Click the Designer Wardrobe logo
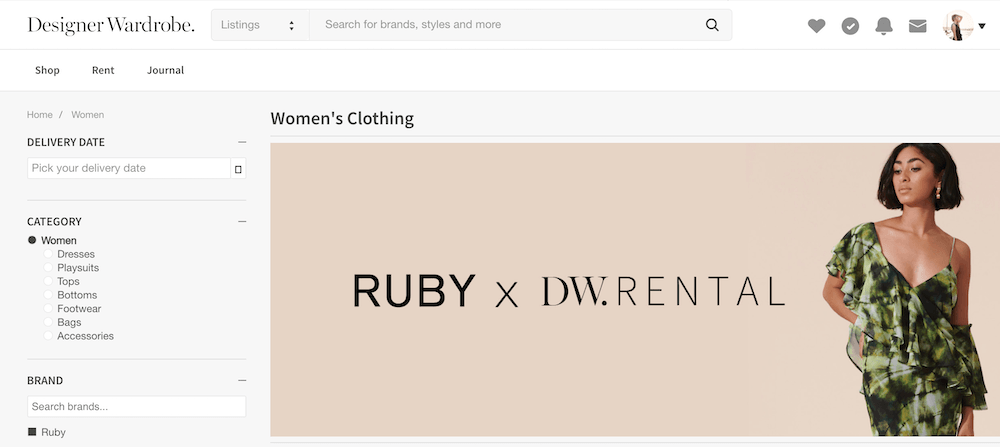 tap(111, 25)
